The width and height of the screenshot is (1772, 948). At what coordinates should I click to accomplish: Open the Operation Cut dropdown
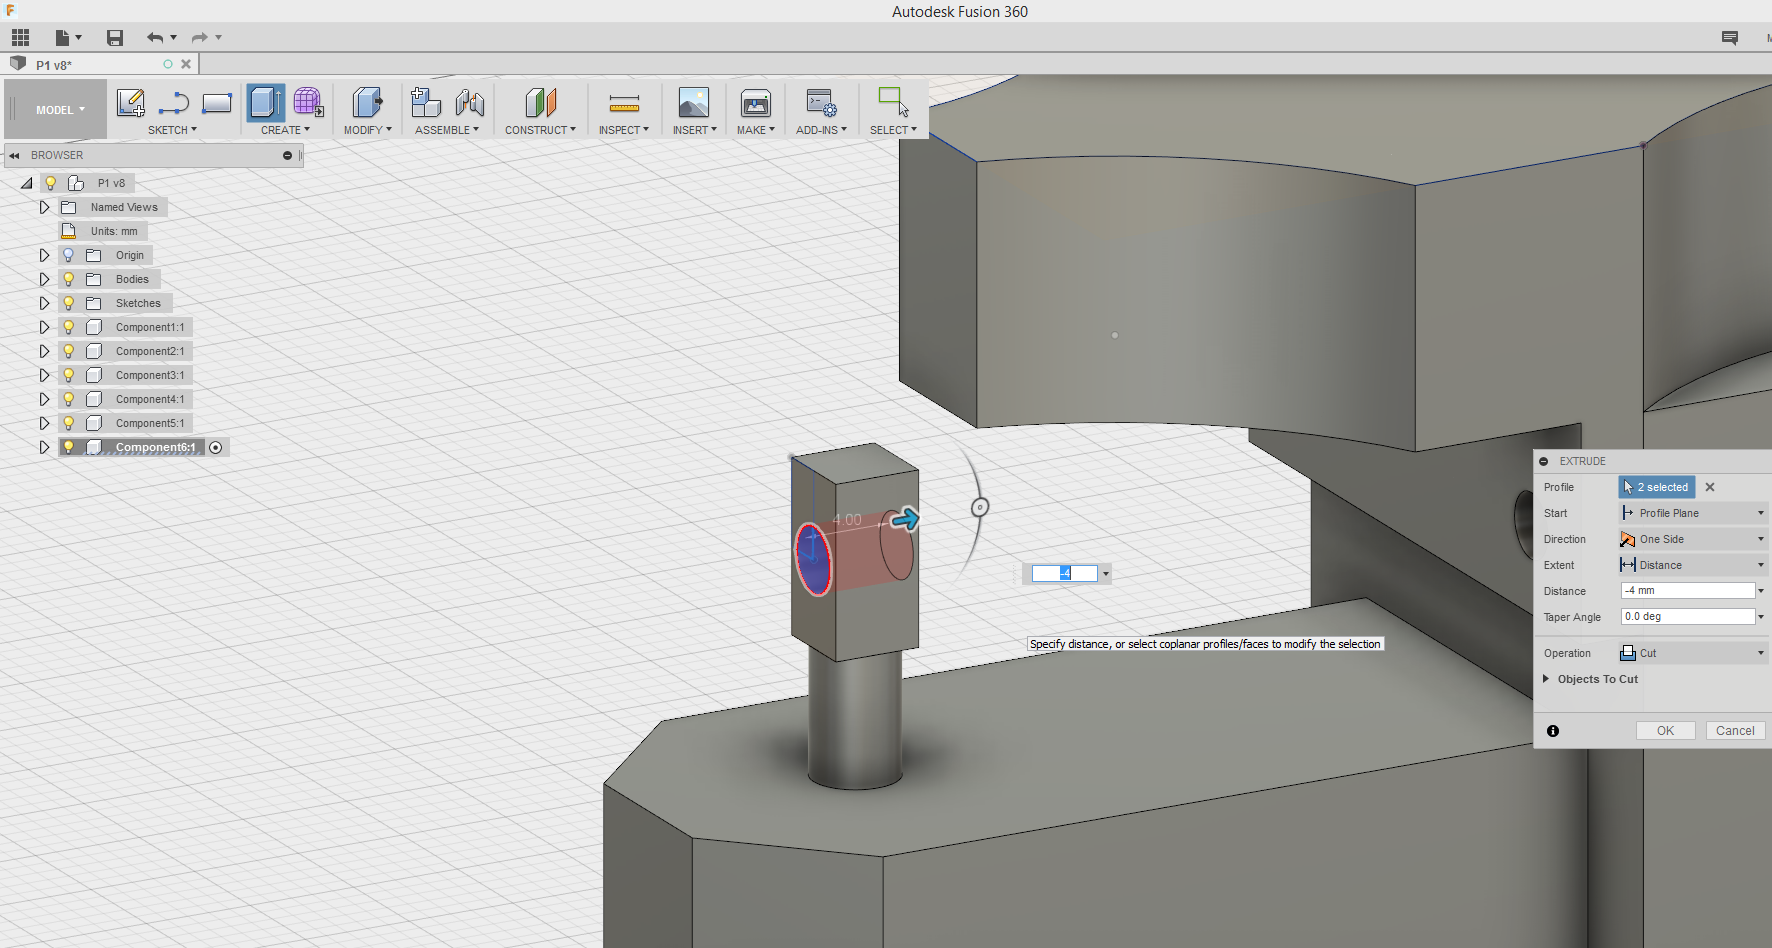click(1693, 653)
